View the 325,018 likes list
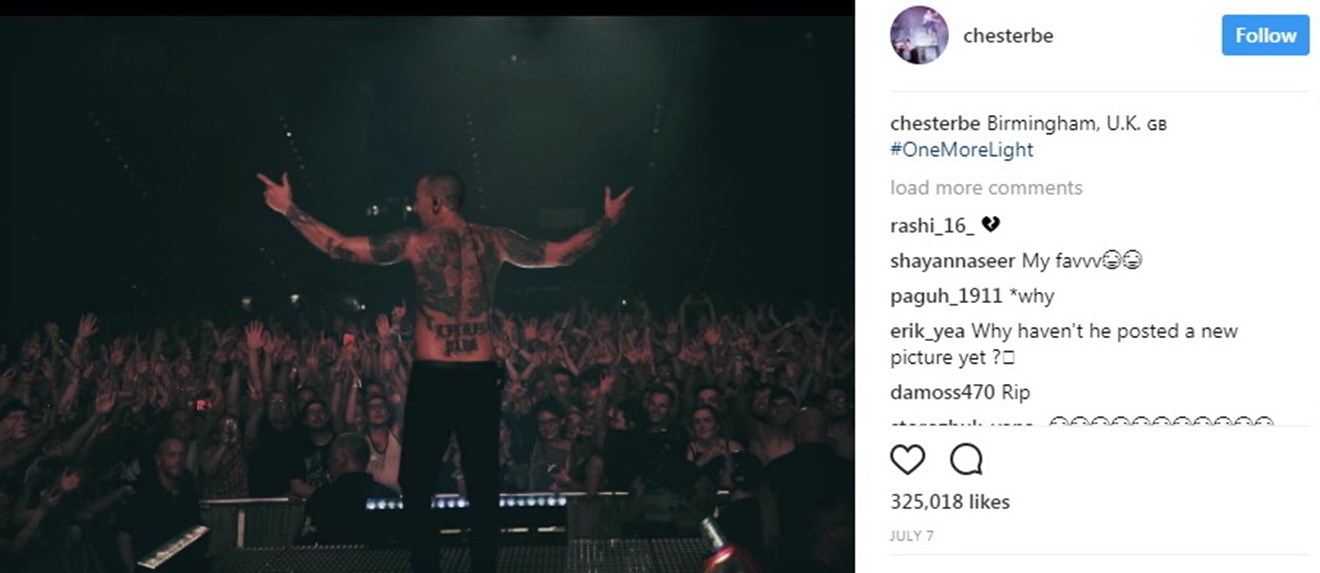This screenshot has width=1320, height=573. point(950,502)
